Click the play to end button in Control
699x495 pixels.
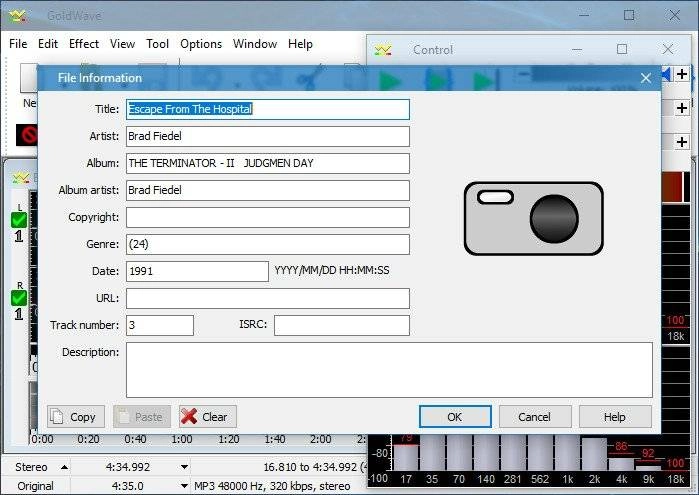click(485, 82)
